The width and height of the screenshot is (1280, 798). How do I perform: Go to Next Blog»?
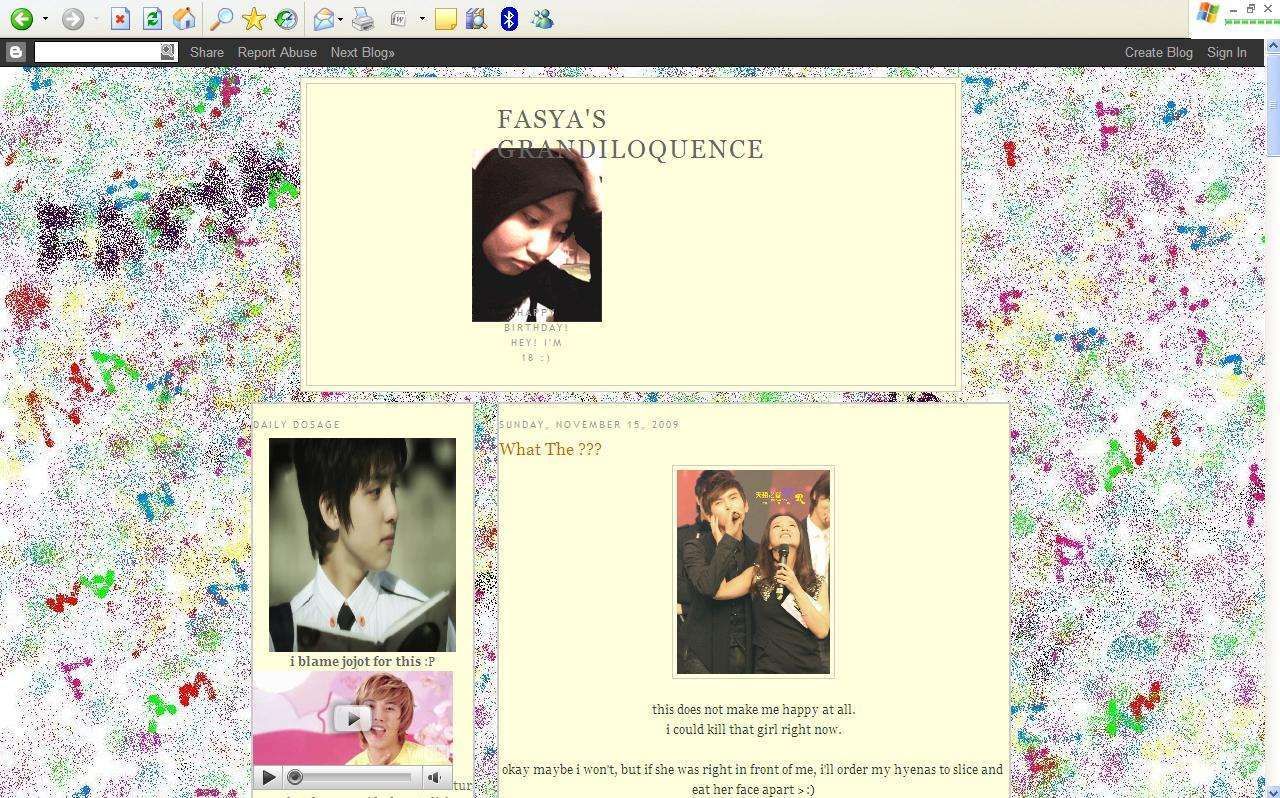pyautogui.click(x=362, y=52)
